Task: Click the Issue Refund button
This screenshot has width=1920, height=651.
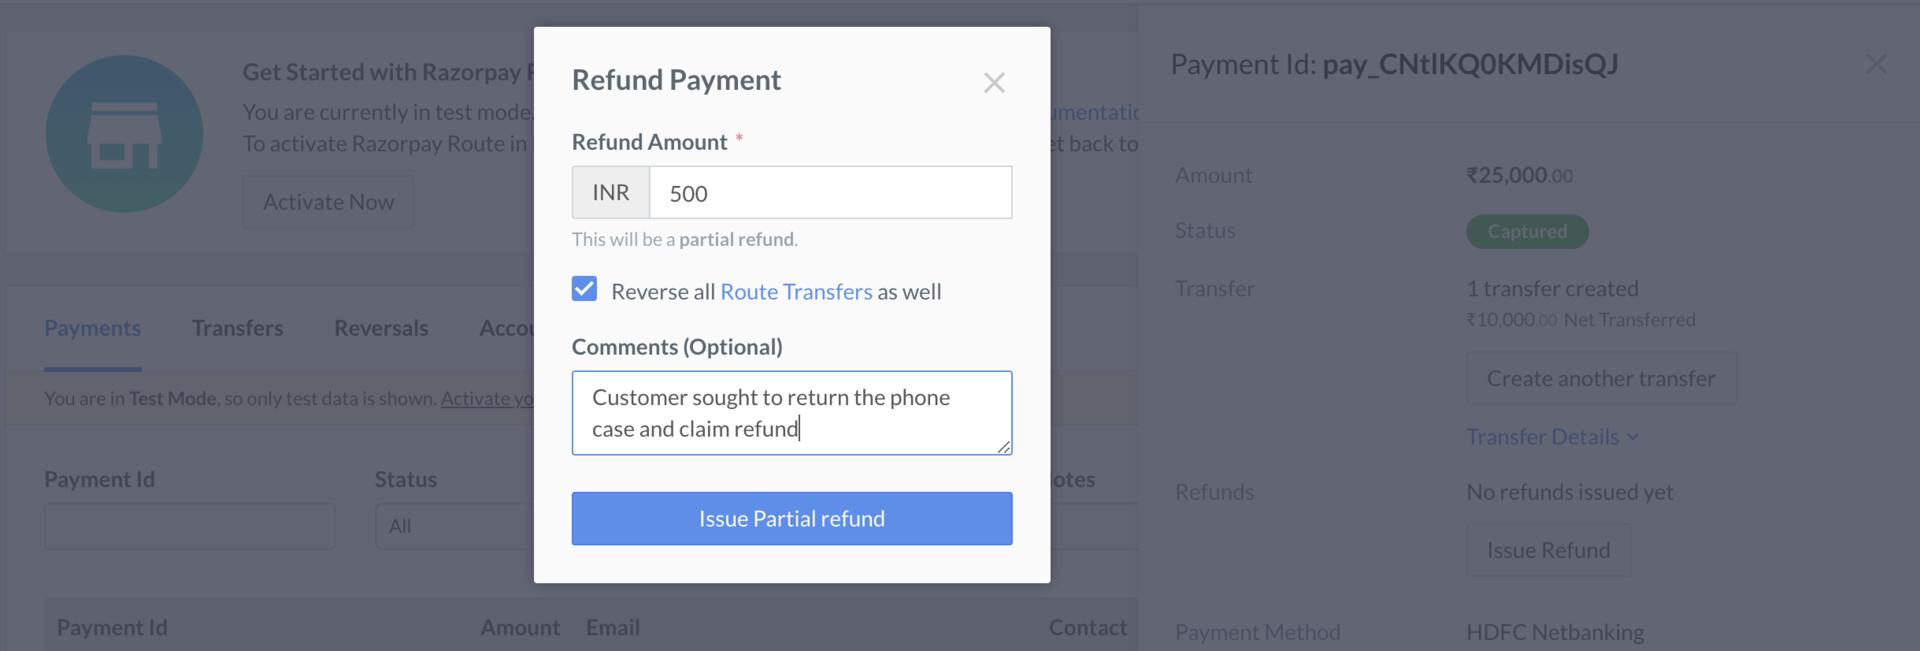Action: 1548,549
